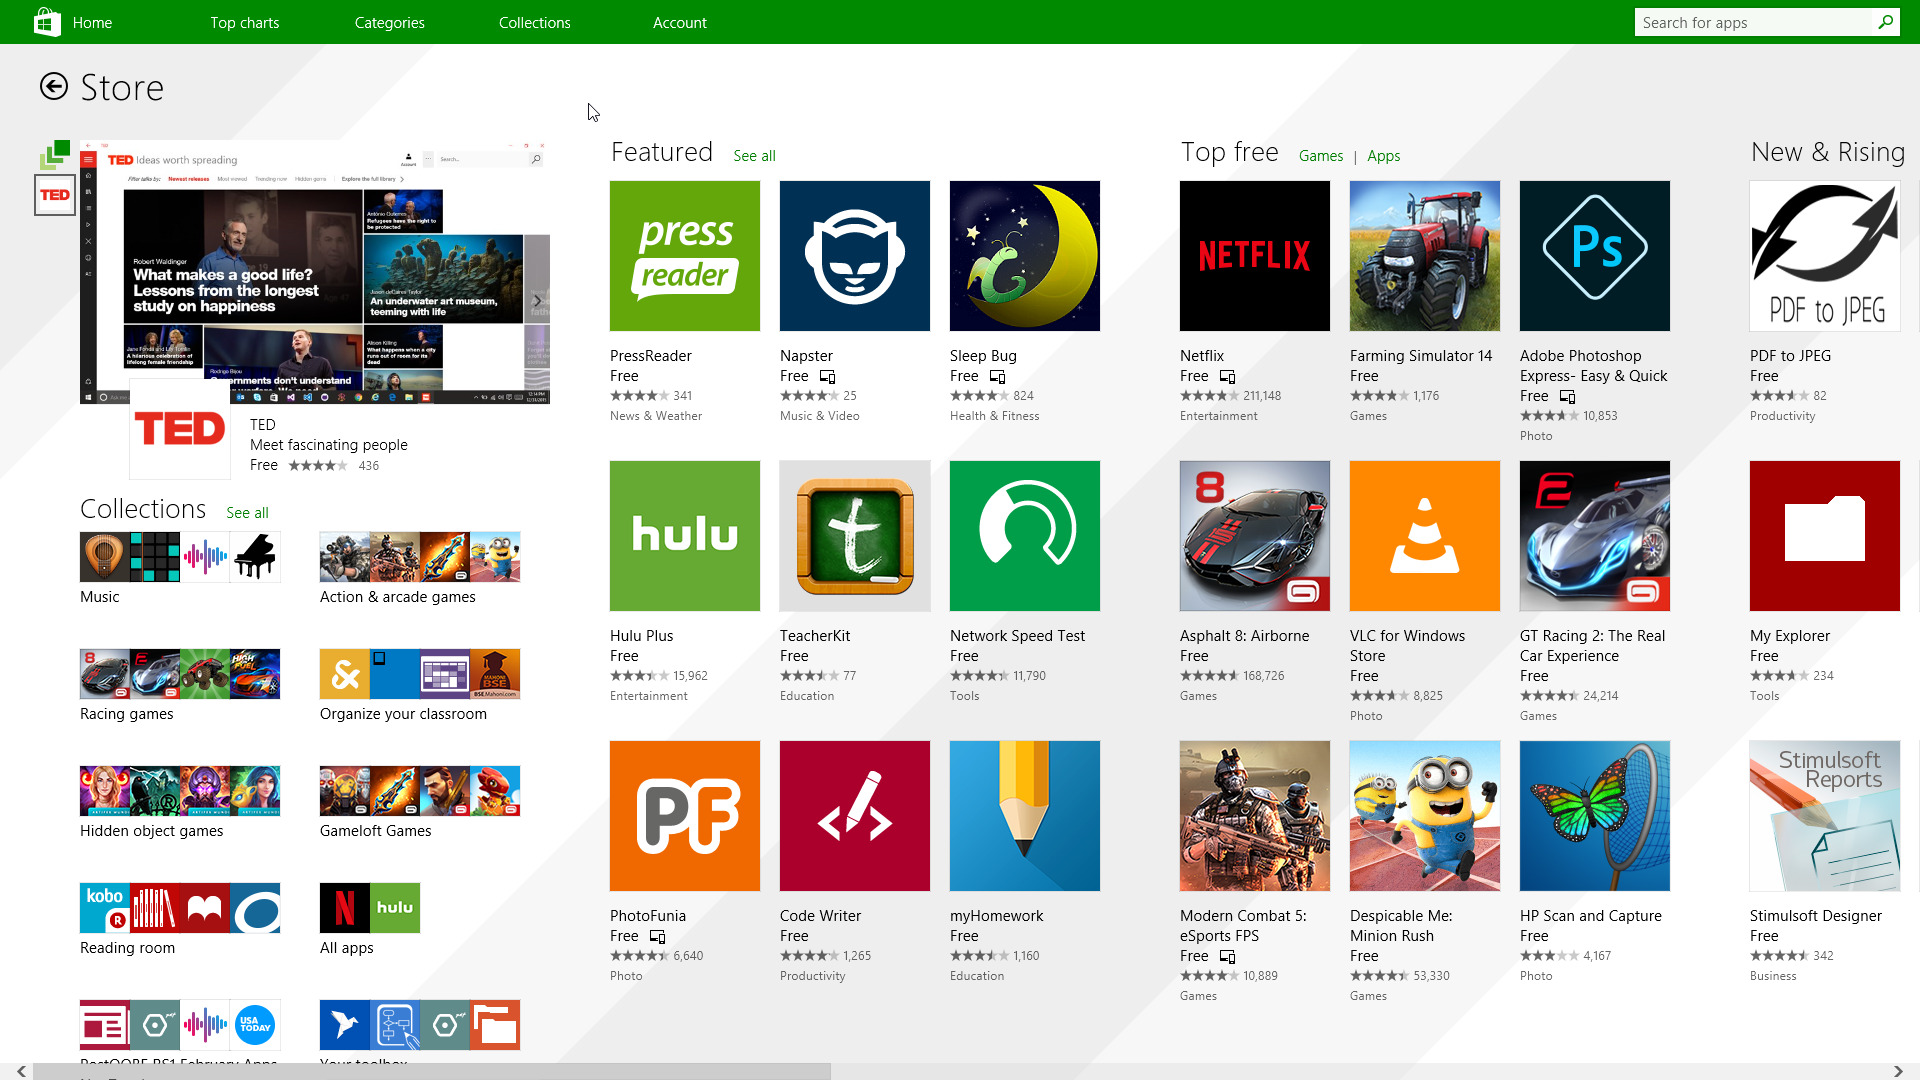Click See all next to Featured
Viewport: 1920px width, 1080px height.
(x=754, y=156)
